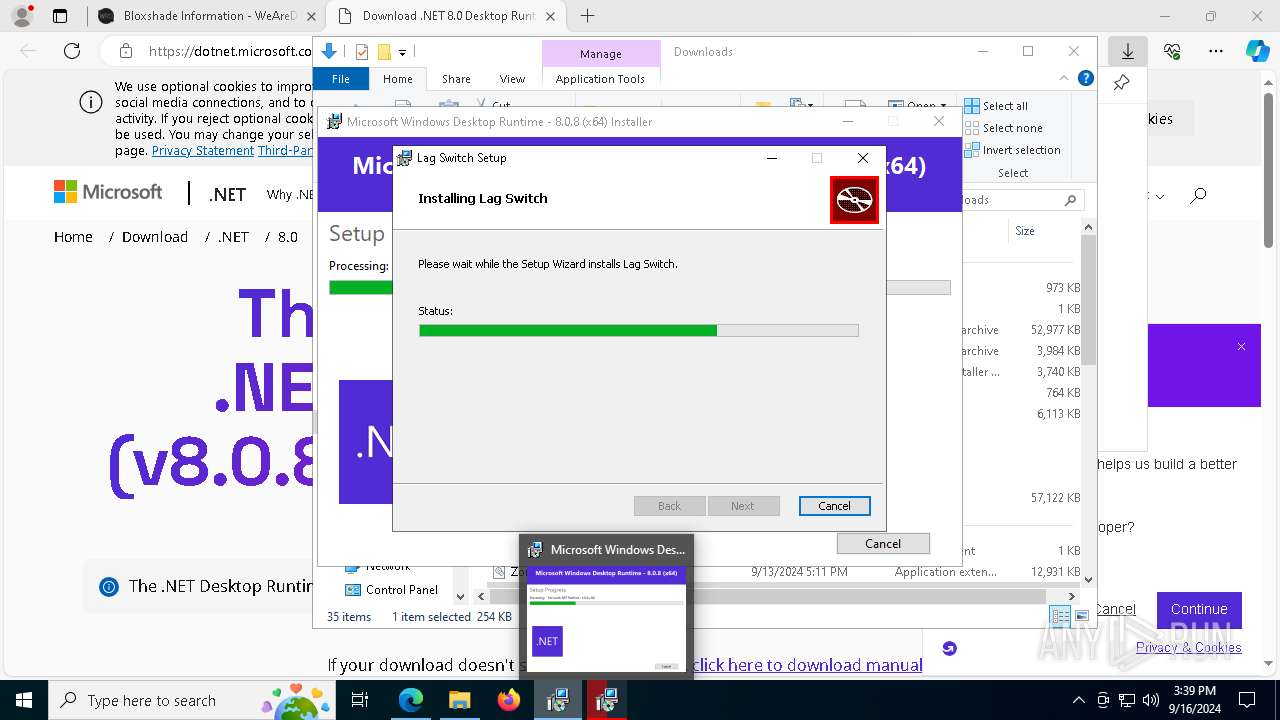This screenshot has width=1280, height=720.
Task: Click the purple Continue button
Action: [x=1199, y=609]
